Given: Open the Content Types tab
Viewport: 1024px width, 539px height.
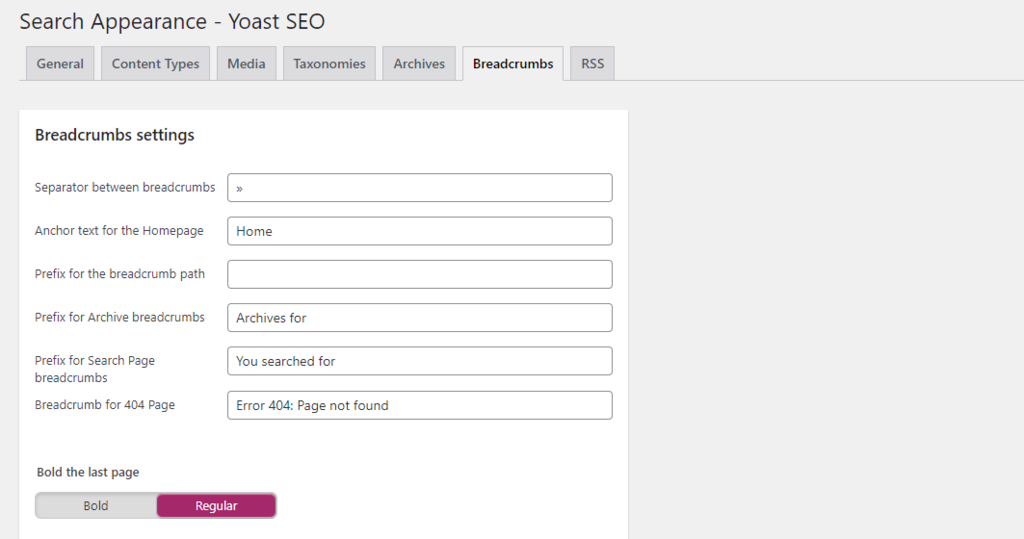Looking at the screenshot, I should [155, 64].
